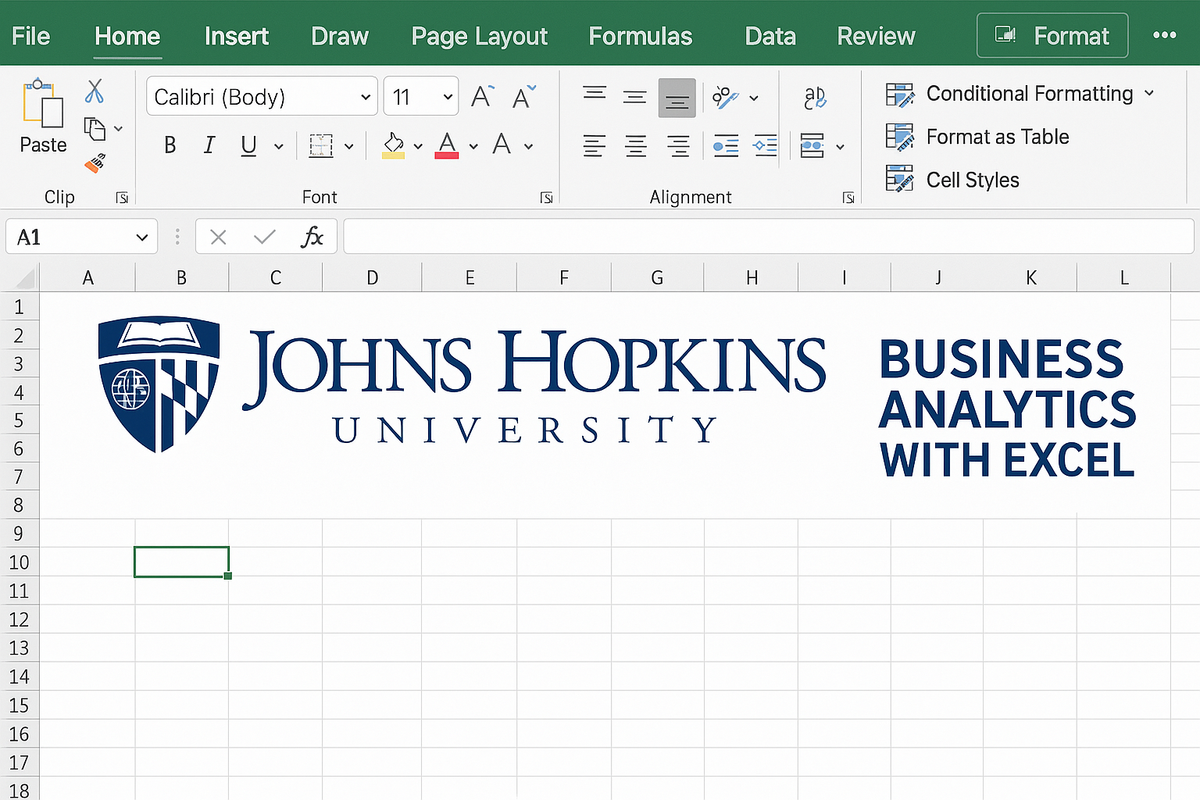This screenshot has width=1200, height=800.
Task: Expand the font color dropdown arrow
Action: tap(473, 147)
